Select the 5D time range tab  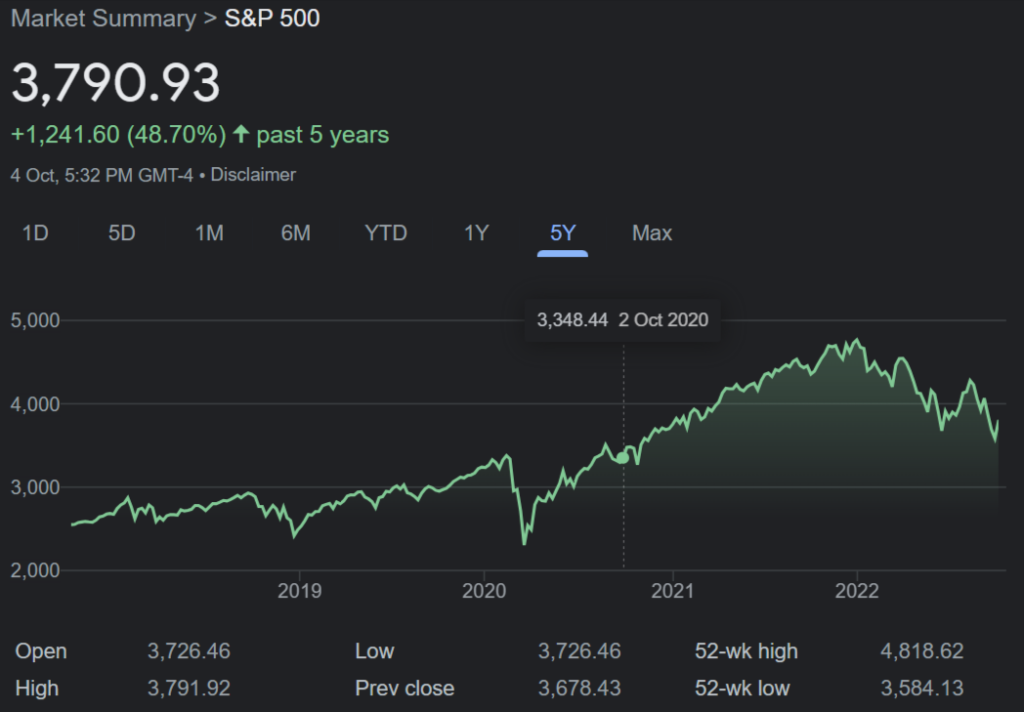[x=121, y=233]
